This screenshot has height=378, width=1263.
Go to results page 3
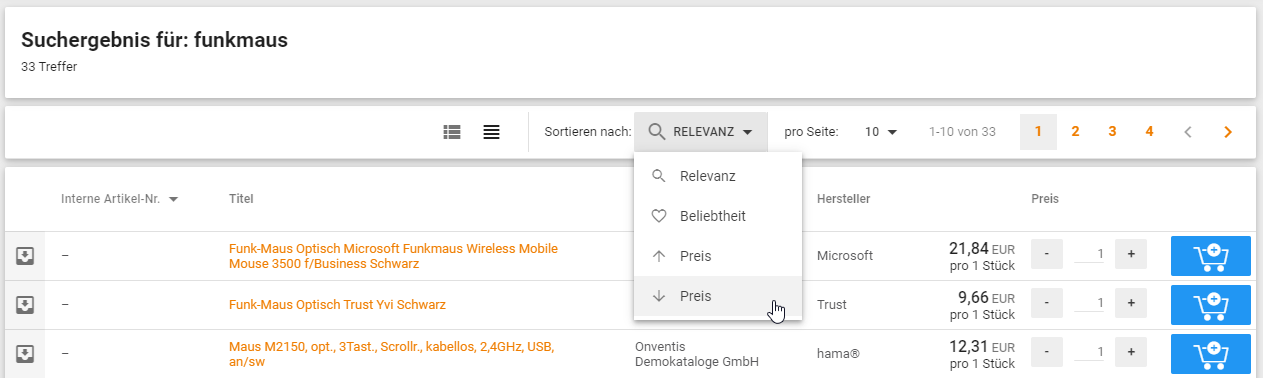1112,132
